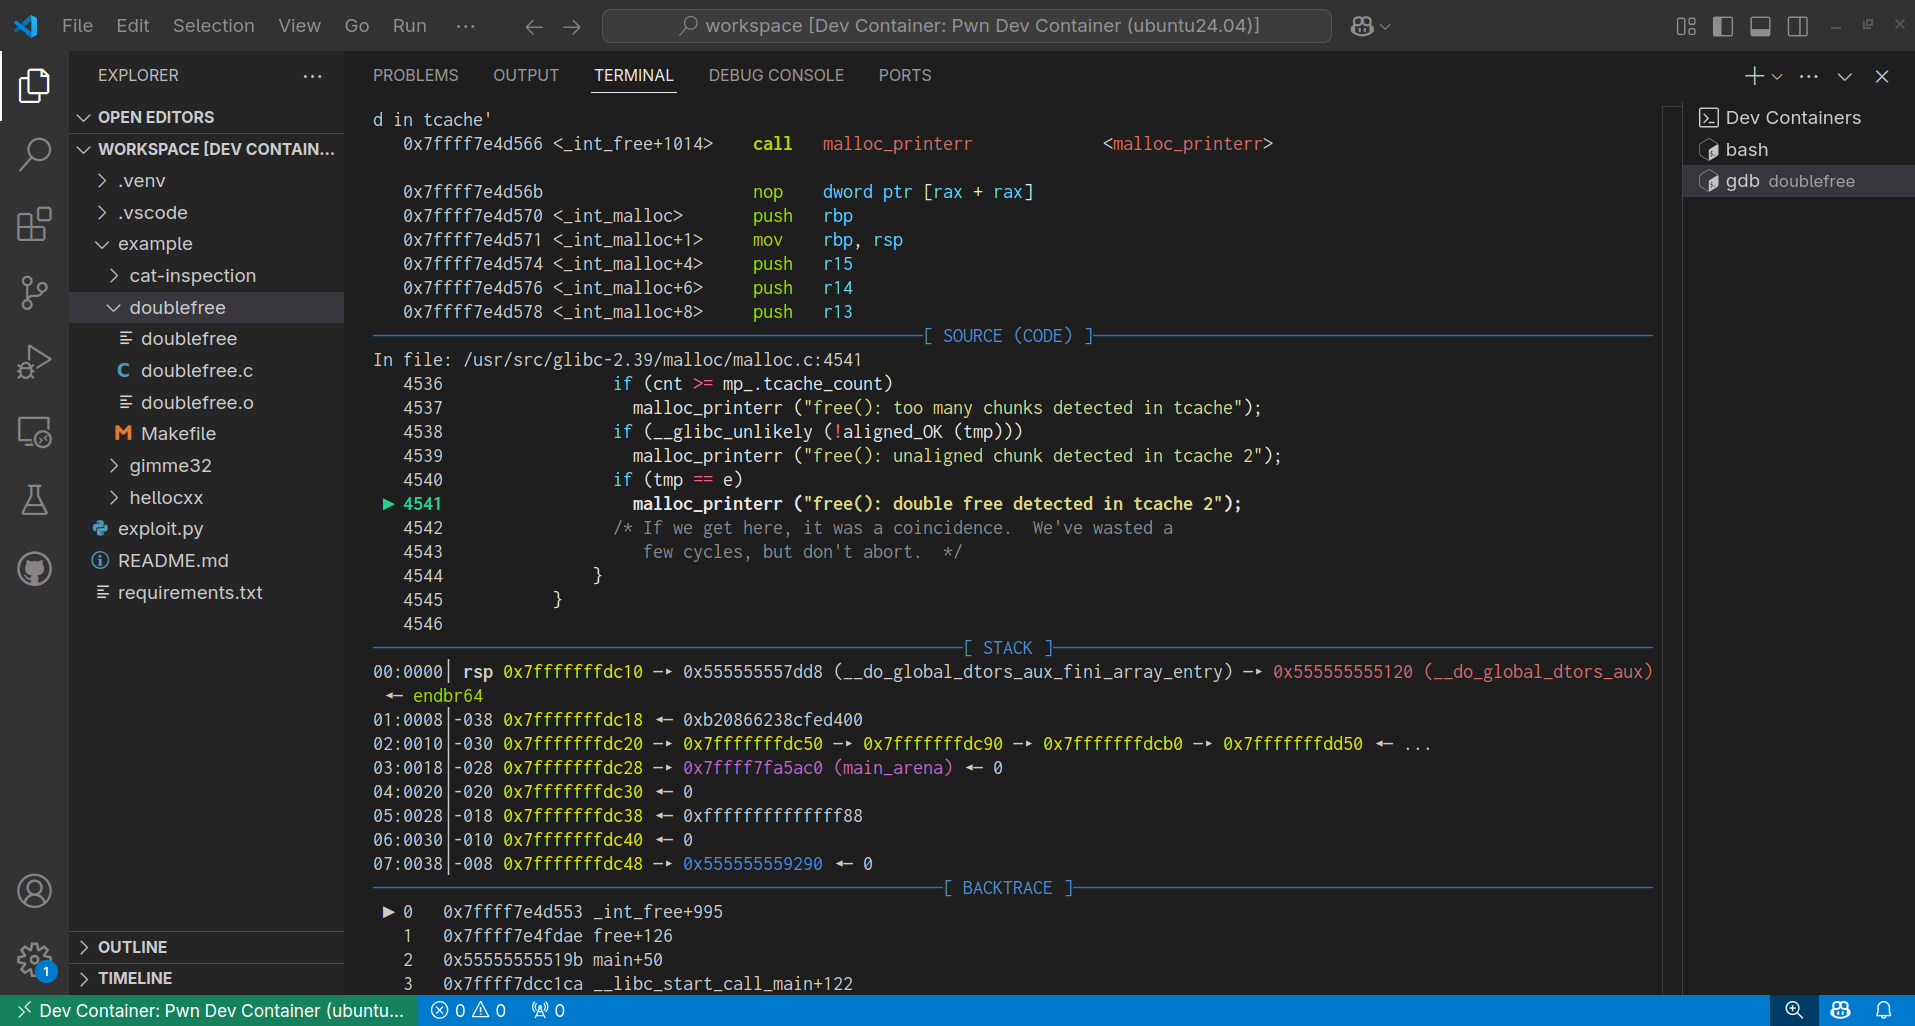Toggle the bottom panel layout button
This screenshot has height=1026, width=1915.
pos(1760,26)
